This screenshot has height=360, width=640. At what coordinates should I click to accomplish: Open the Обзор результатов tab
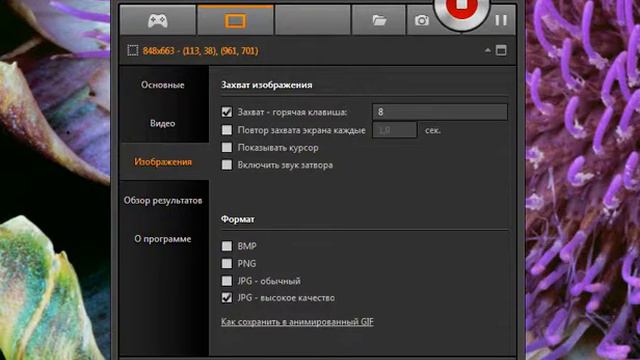(163, 200)
